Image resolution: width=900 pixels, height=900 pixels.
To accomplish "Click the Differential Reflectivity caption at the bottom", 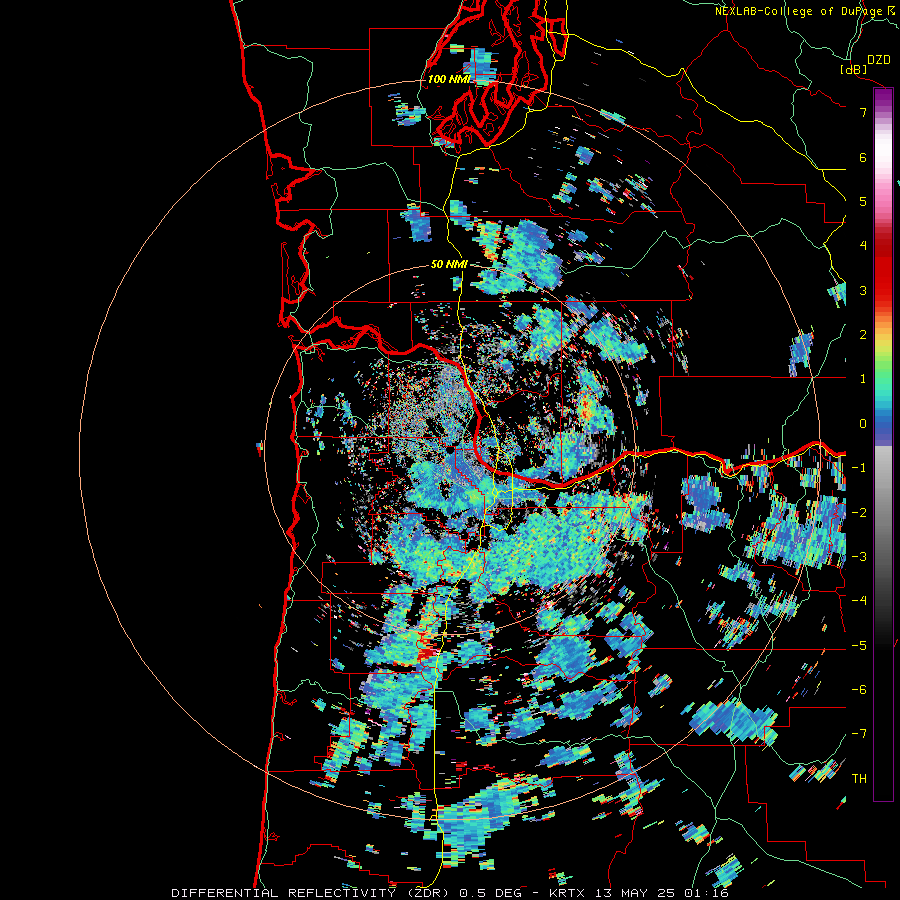I will [x=450, y=893].
